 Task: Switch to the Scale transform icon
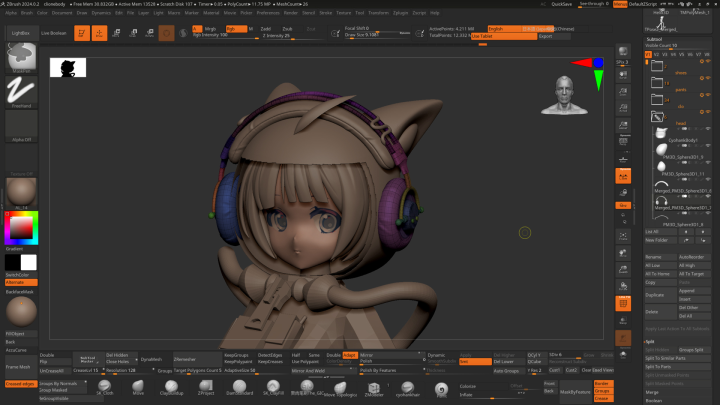click(134, 33)
